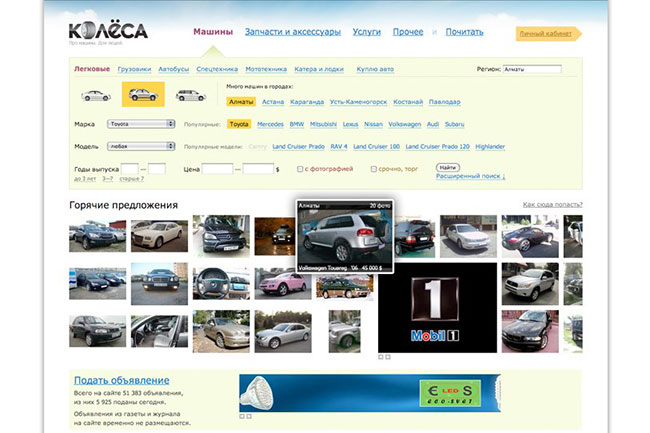
Task: Switch to Мототехника category
Action: coord(266,69)
